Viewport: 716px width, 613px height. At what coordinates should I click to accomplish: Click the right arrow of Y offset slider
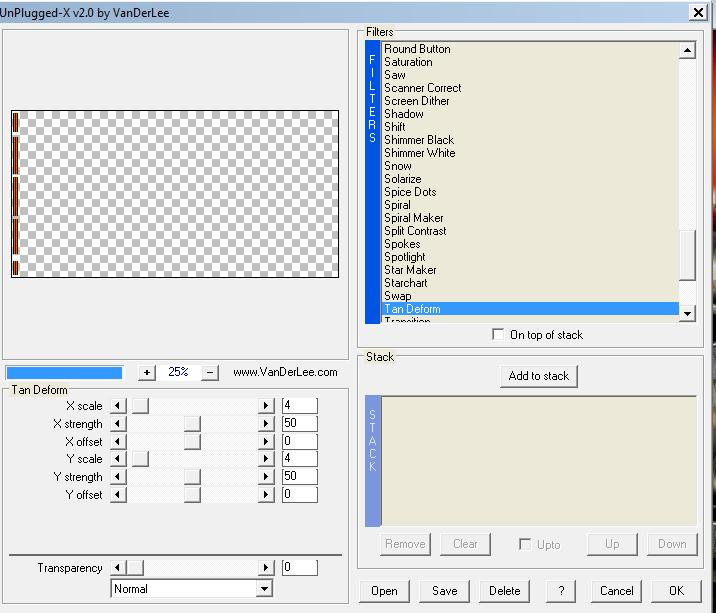click(x=266, y=494)
